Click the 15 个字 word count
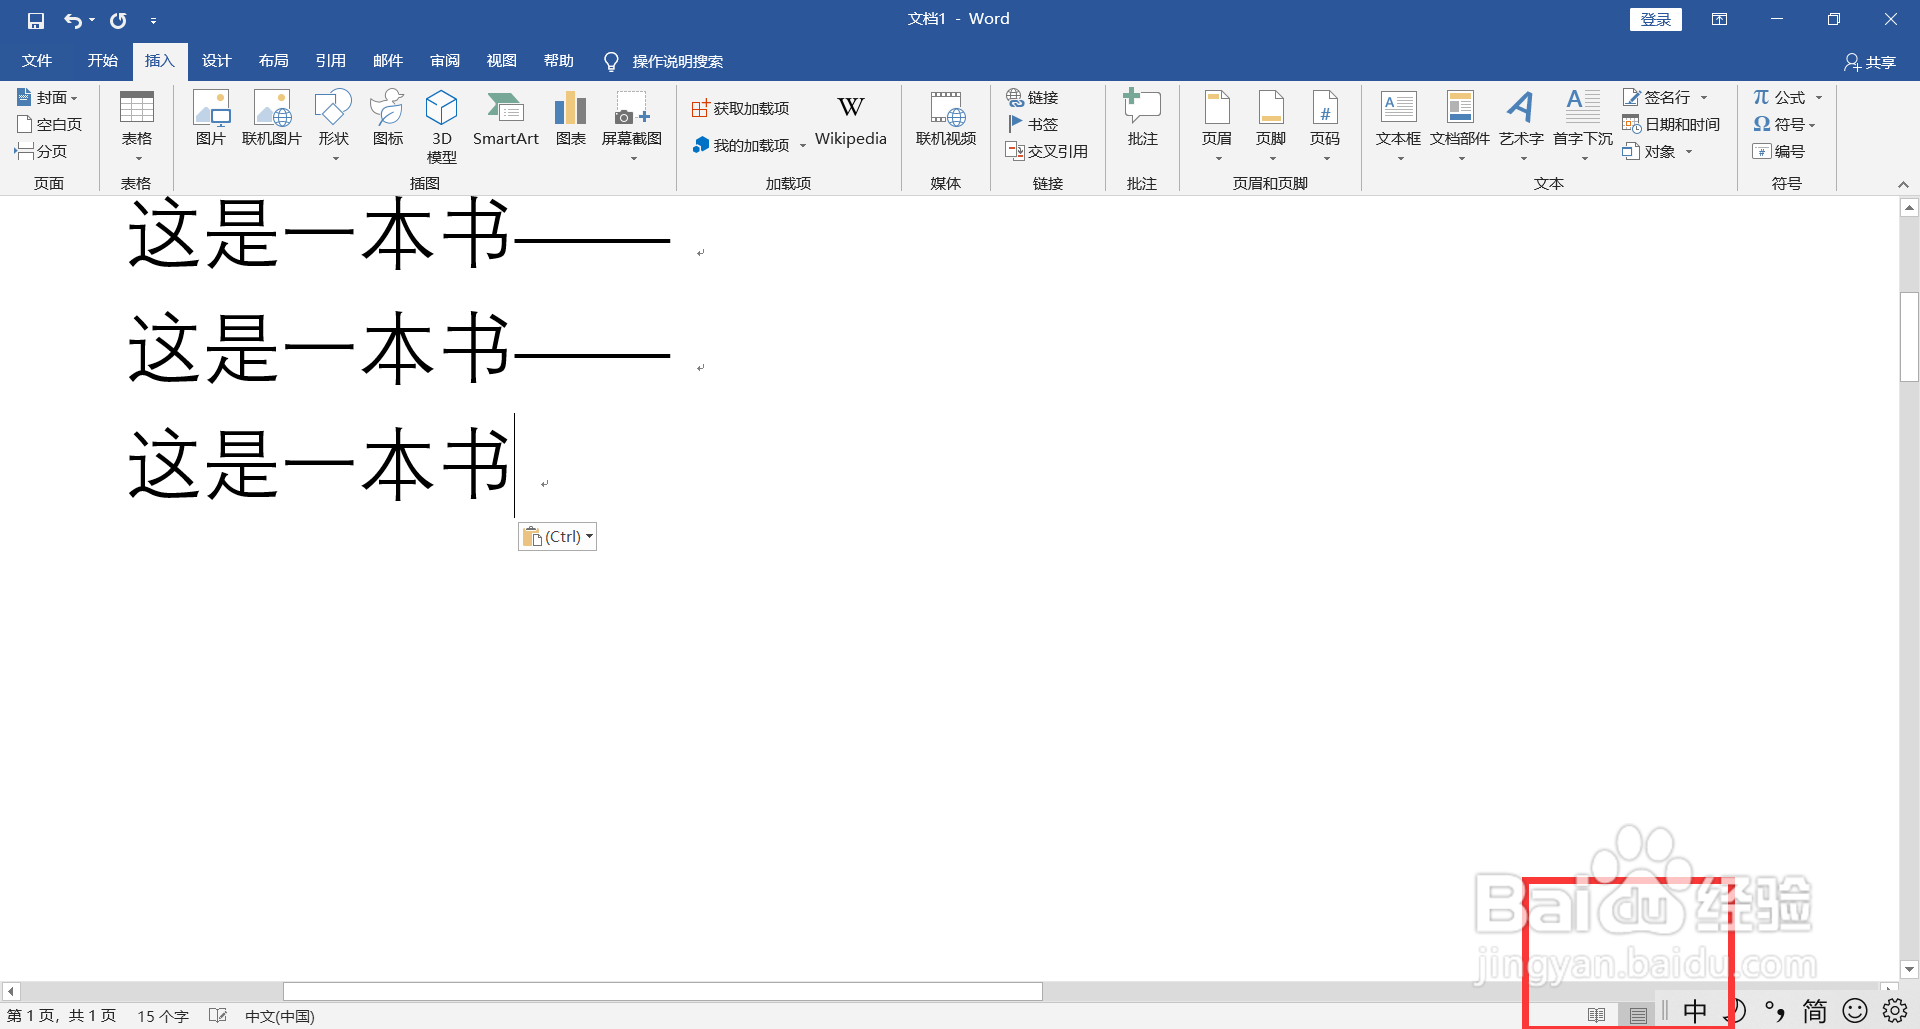Screen dimensions: 1920x1029 tap(163, 1016)
